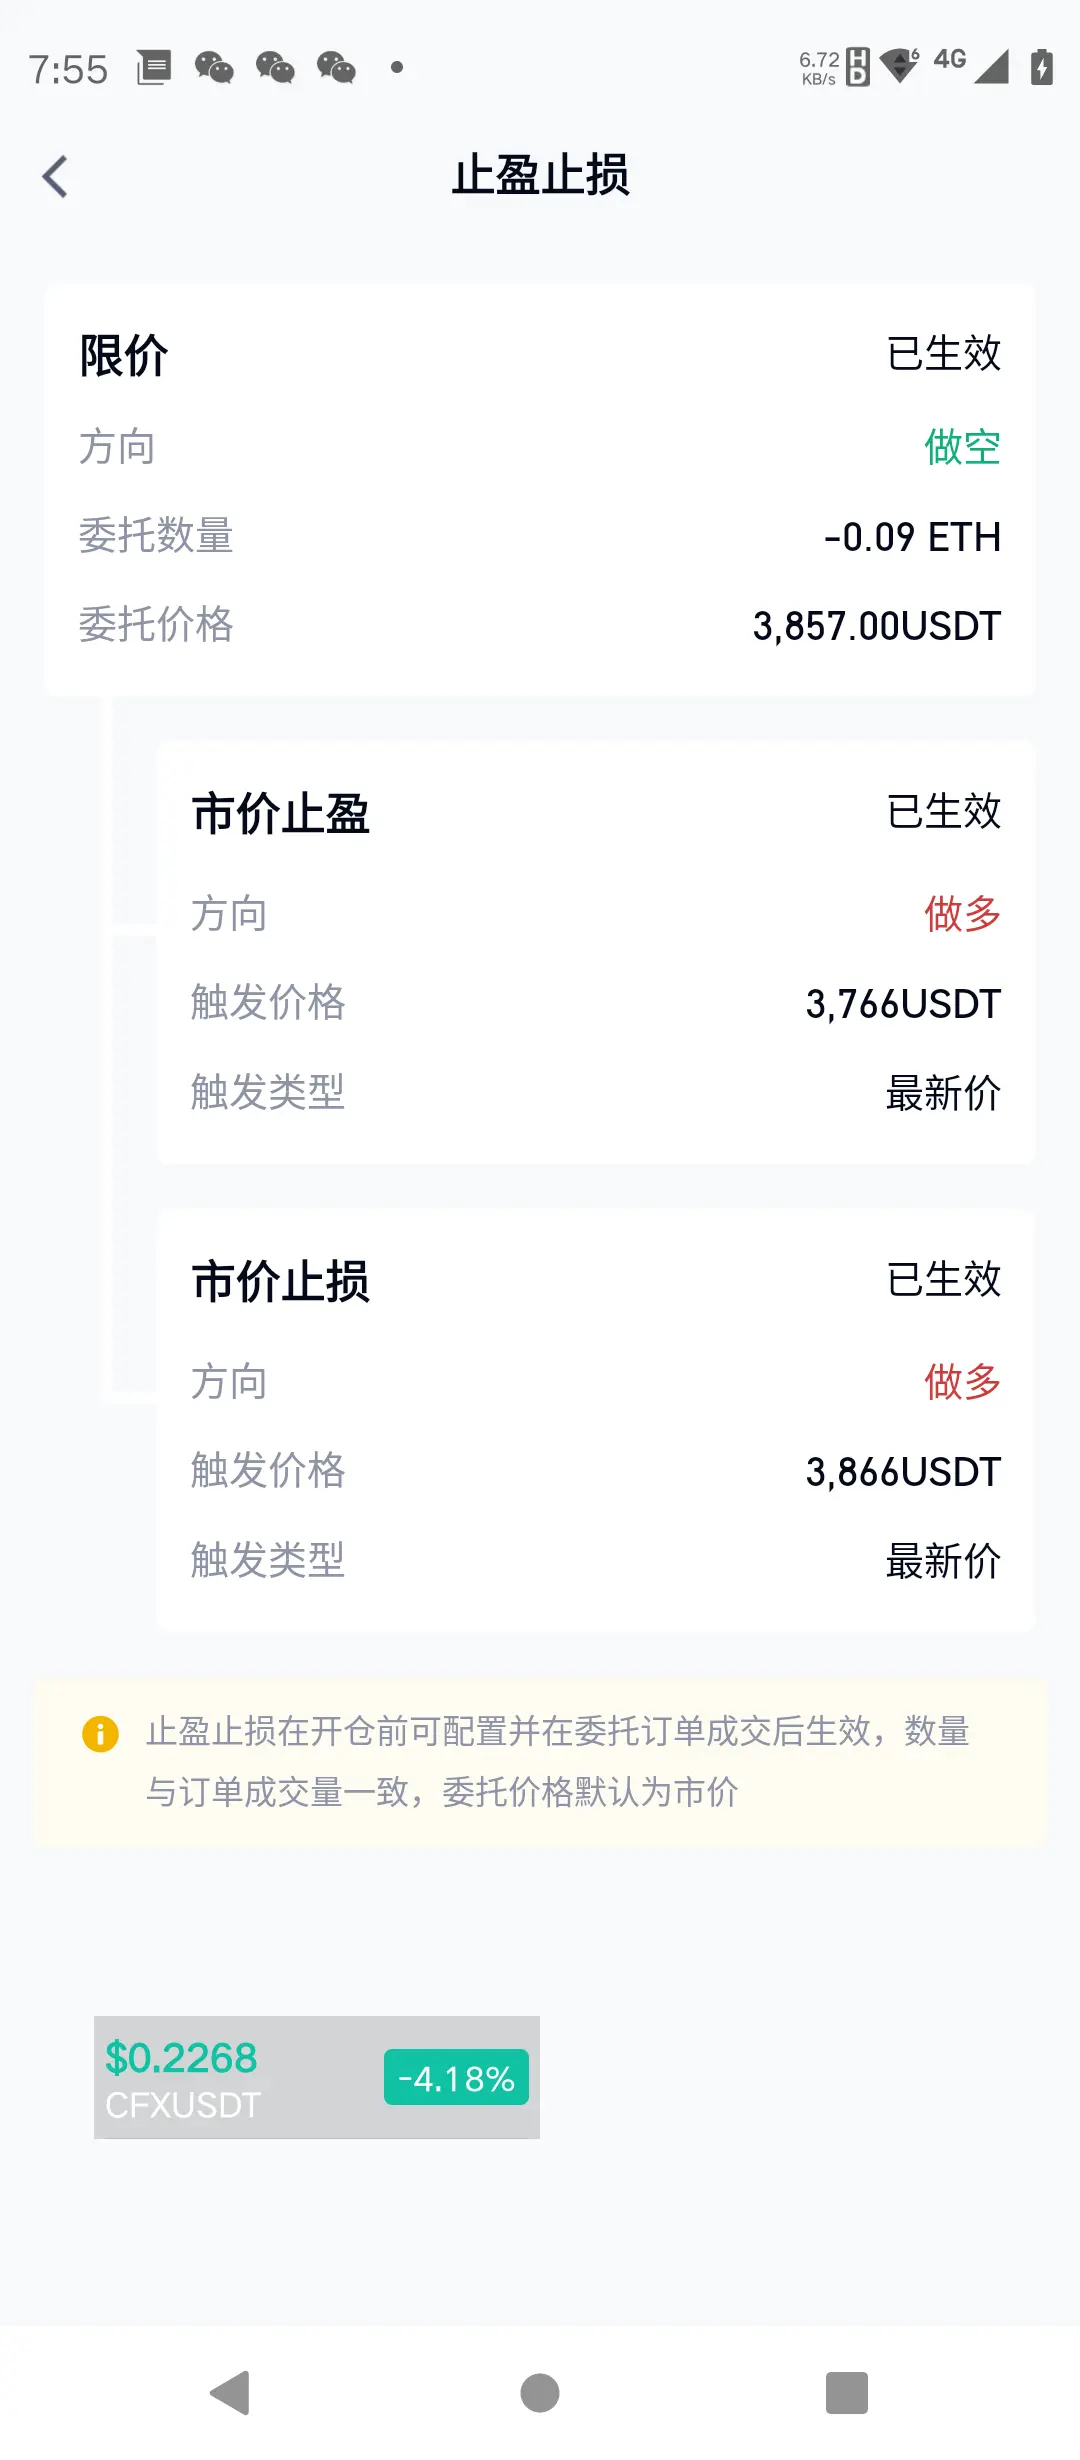1080x2460 pixels.
Task: Tap the battery charging status icon
Action: [x=1042, y=67]
